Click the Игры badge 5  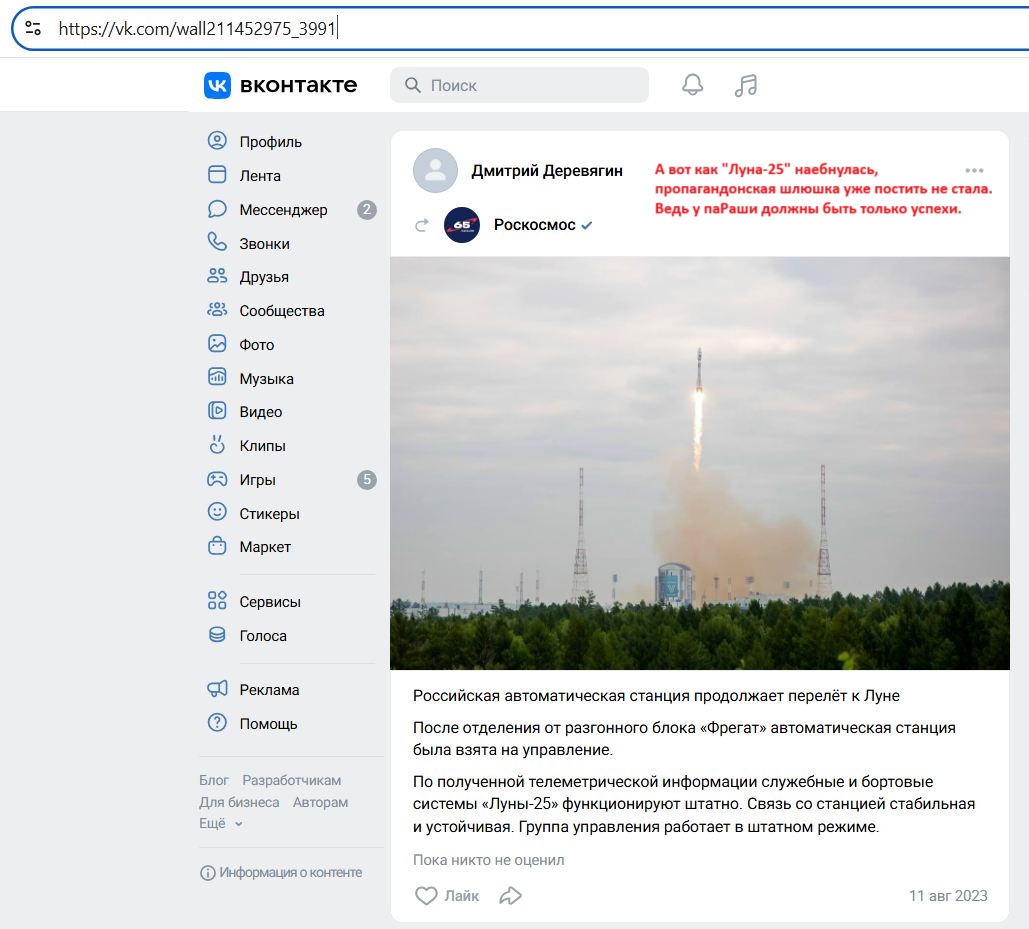tap(367, 480)
